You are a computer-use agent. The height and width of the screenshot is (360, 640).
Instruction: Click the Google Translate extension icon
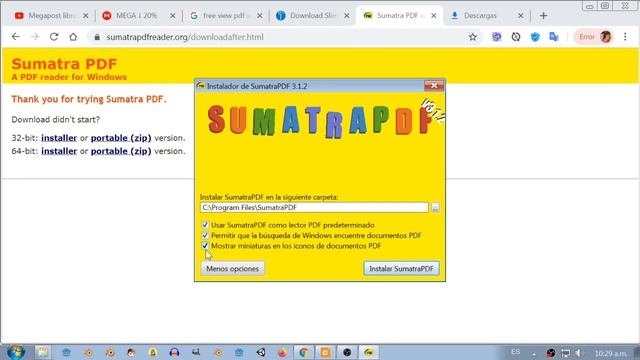click(x=554, y=37)
